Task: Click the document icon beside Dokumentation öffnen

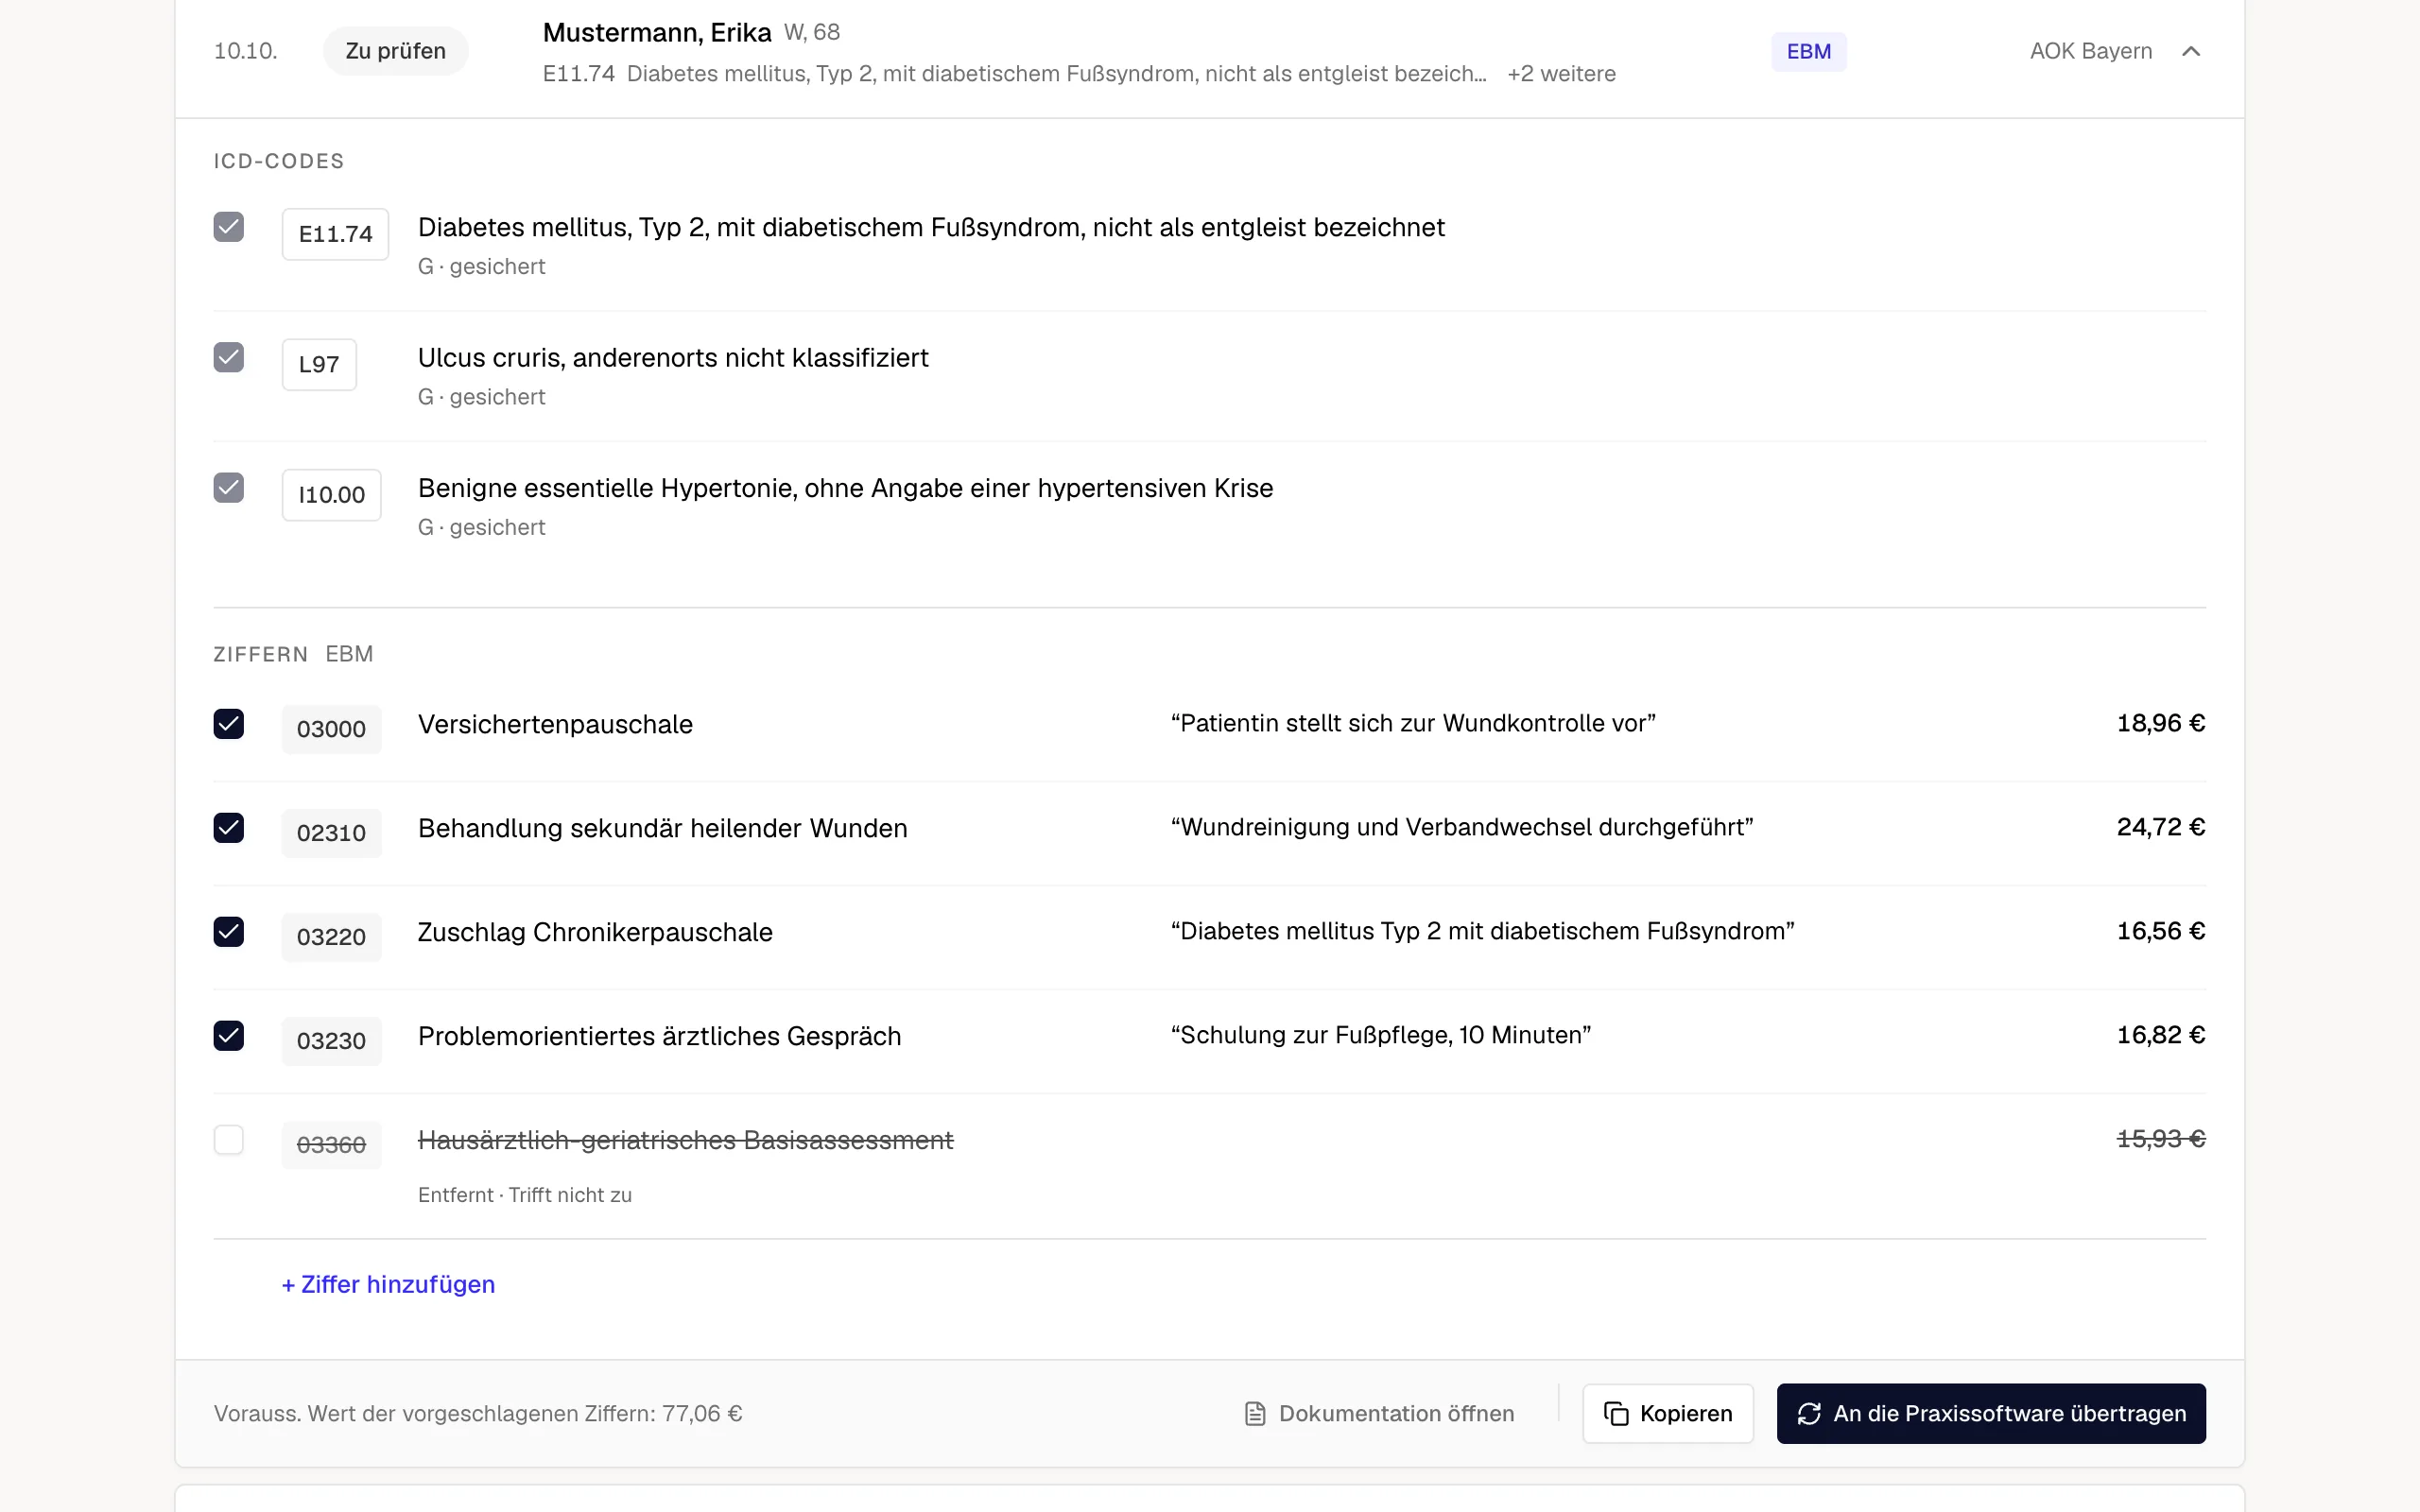Action: point(1255,1413)
